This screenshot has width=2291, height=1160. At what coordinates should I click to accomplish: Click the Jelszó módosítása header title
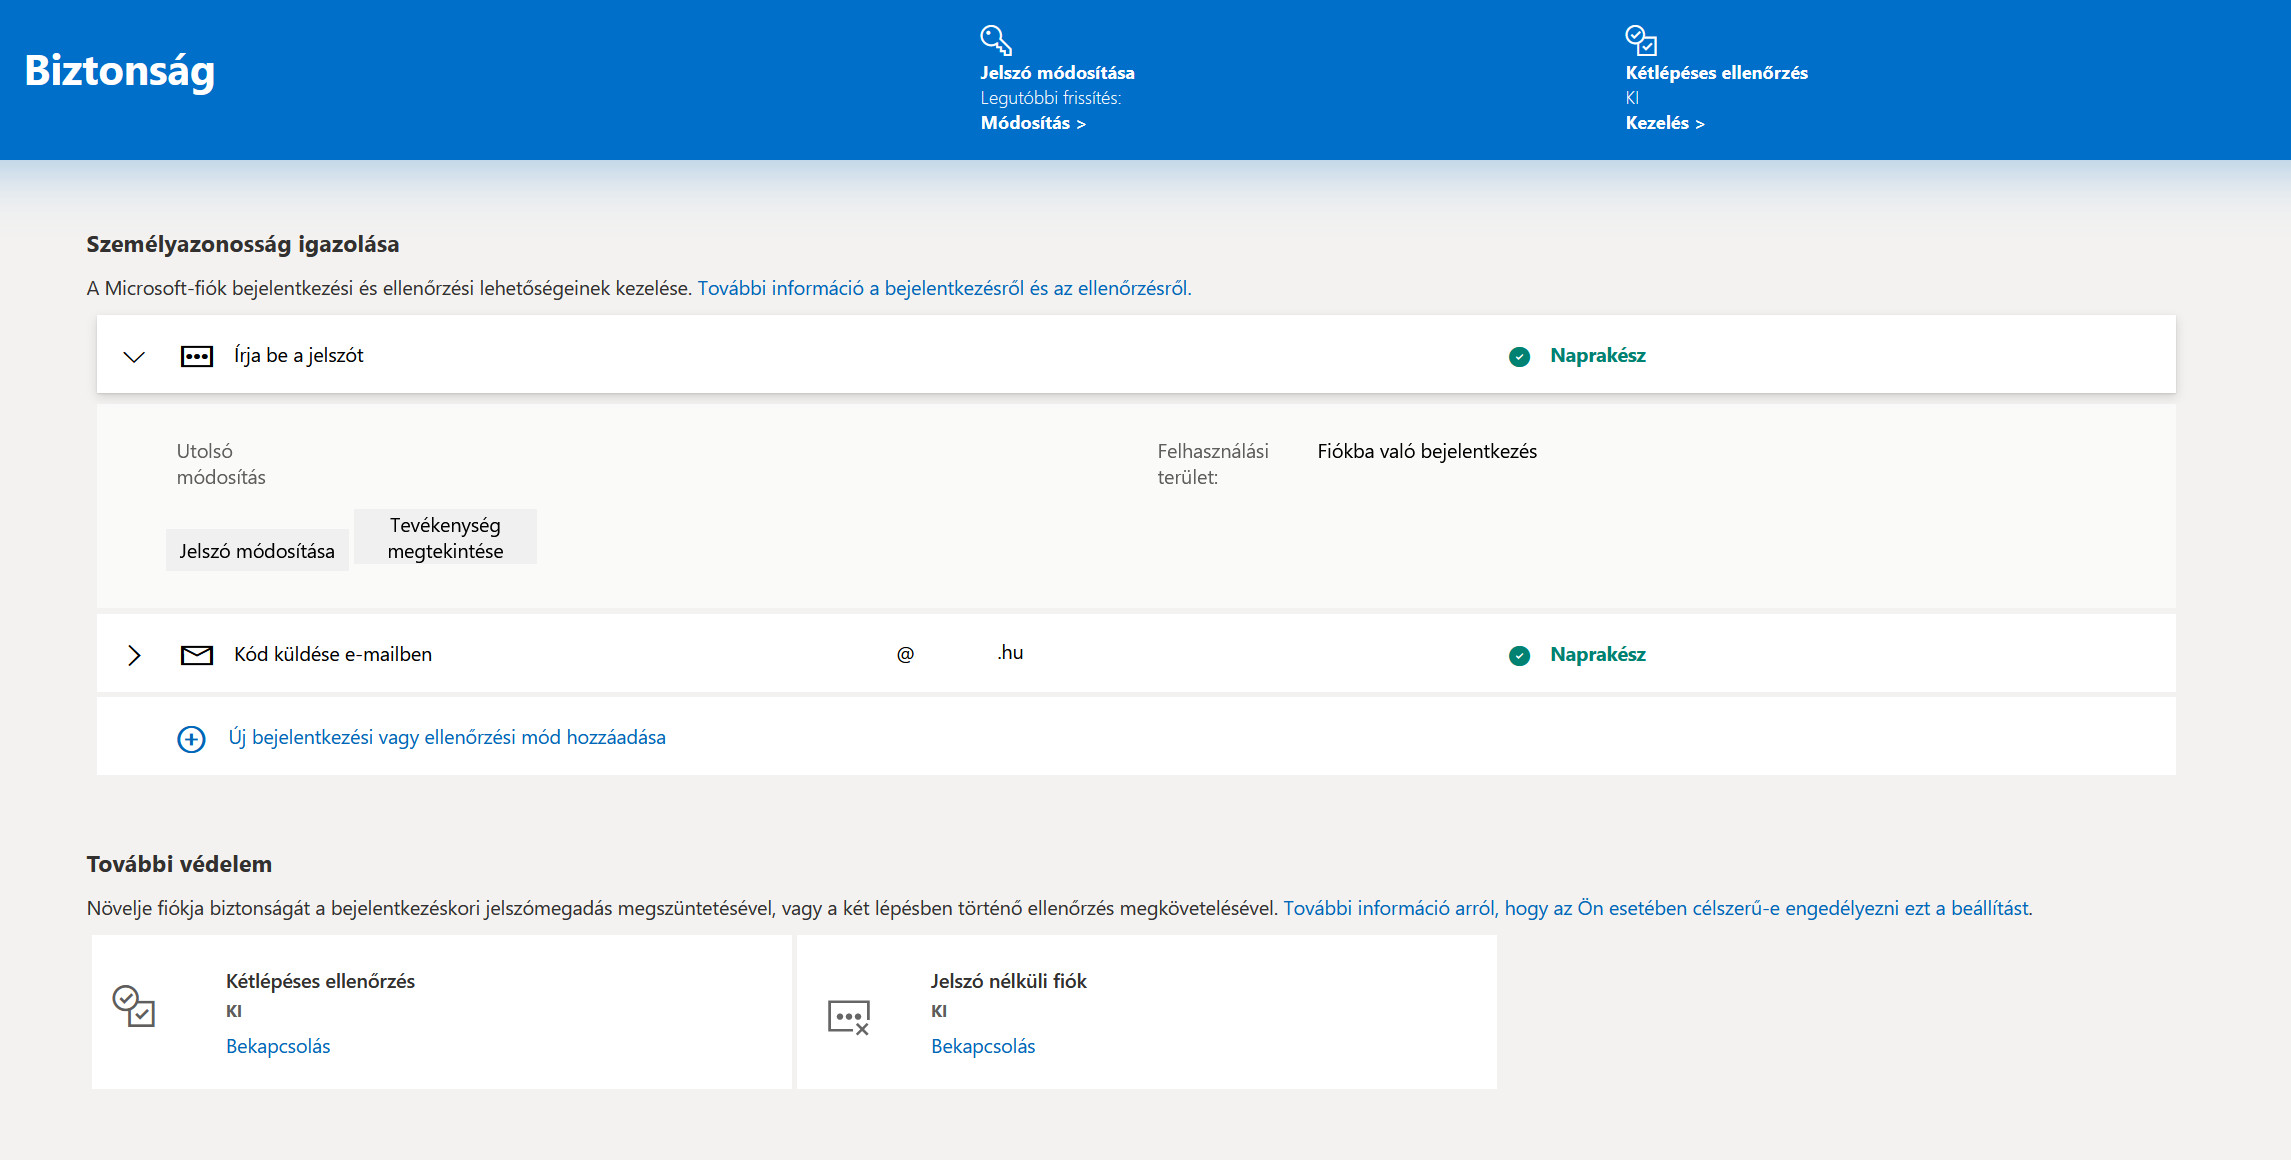[x=1057, y=73]
